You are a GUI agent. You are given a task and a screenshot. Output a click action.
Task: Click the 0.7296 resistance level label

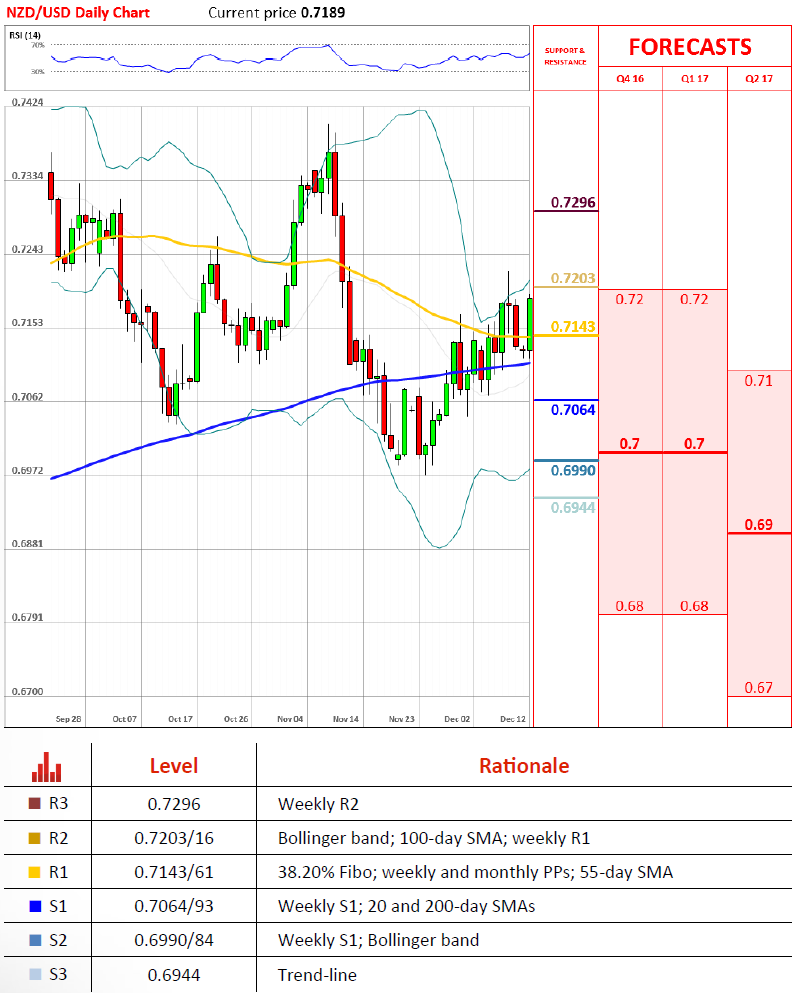[573, 203]
